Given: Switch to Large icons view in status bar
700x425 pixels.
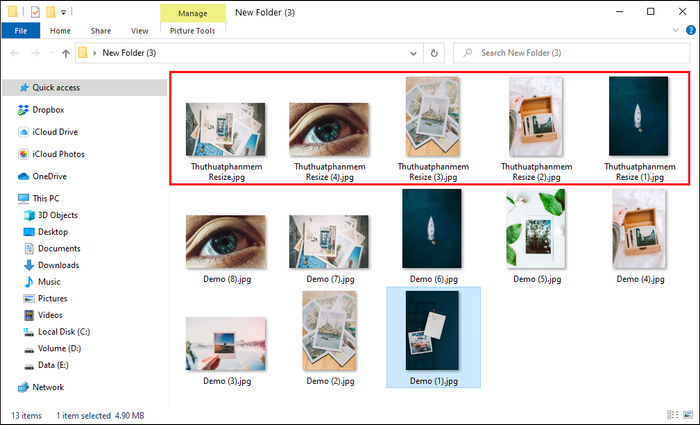Looking at the screenshot, I should point(688,415).
